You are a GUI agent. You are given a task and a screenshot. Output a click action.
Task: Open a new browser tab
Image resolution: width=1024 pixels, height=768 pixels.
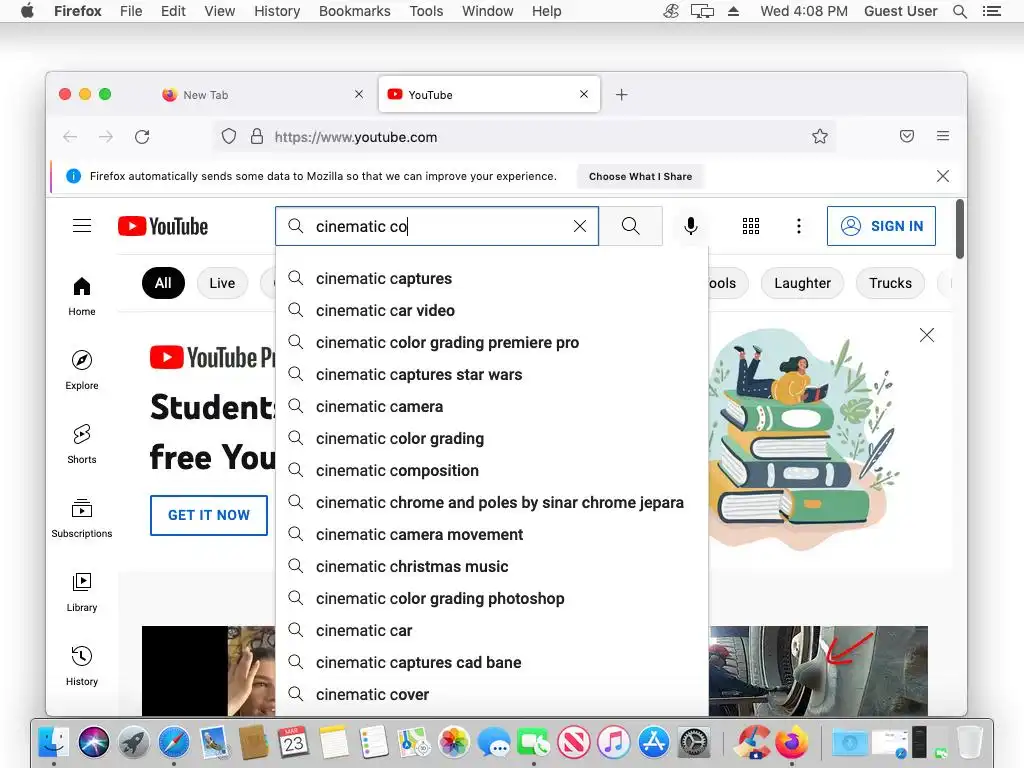(x=622, y=95)
